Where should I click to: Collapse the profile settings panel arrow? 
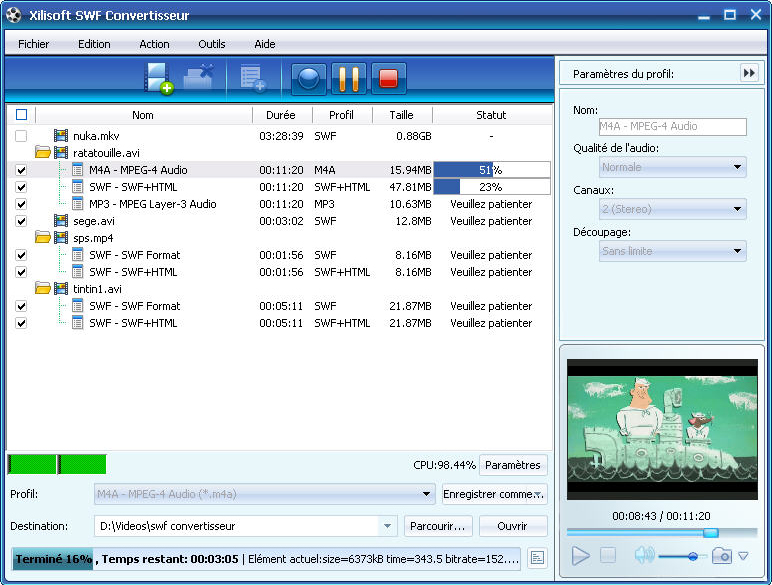point(749,73)
